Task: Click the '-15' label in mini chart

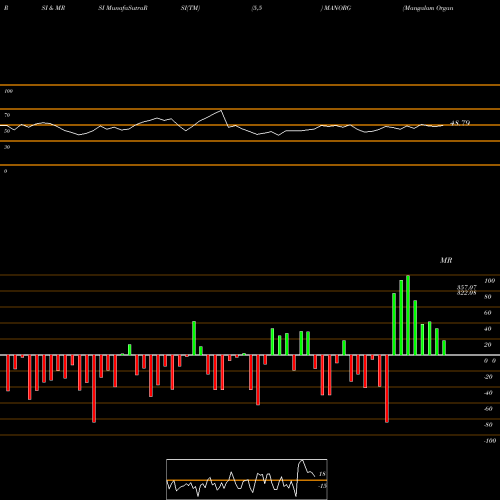Action: coord(322,486)
